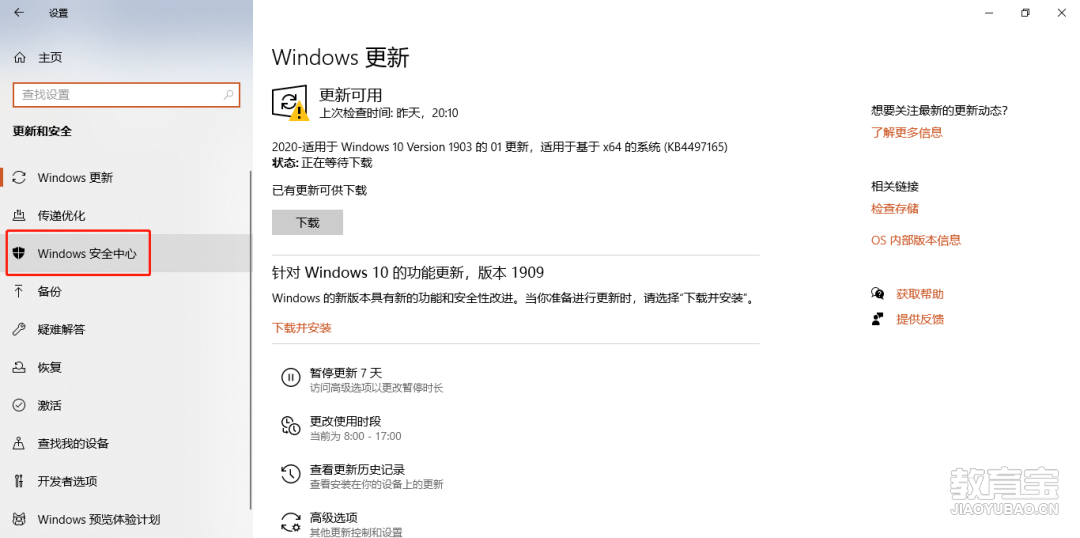The width and height of the screenshot is (1080, 538).
Task: Focus the 查找设置 search field
Action: (x=126, y=95)
